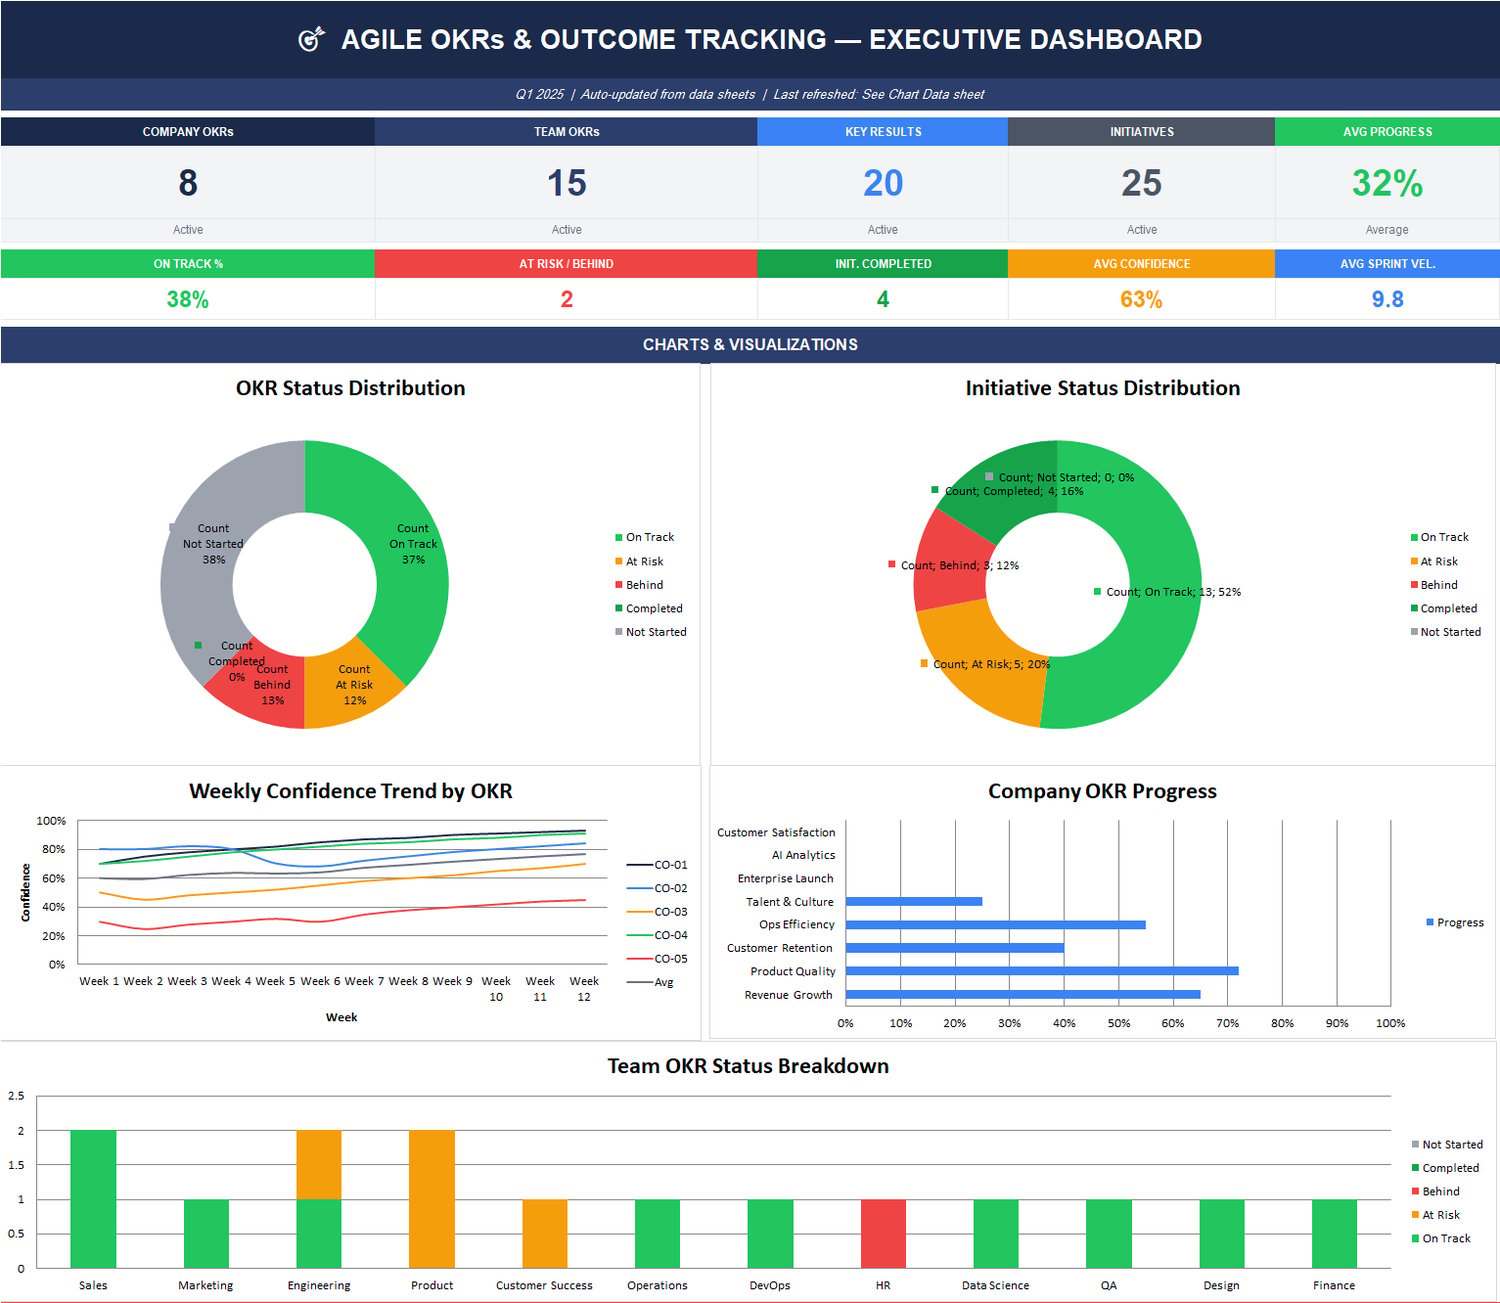Click Completed legend entry in Initiative Status chart
The height and width of the screenshot is (1303, 1500).
1443,608
